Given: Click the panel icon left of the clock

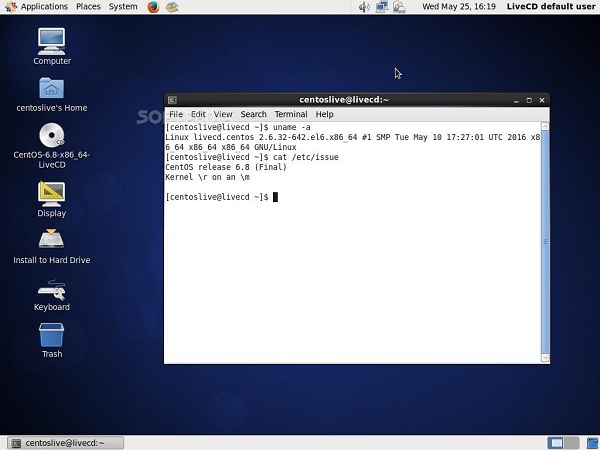Looking at the screenshot, I should click(399, 7).
